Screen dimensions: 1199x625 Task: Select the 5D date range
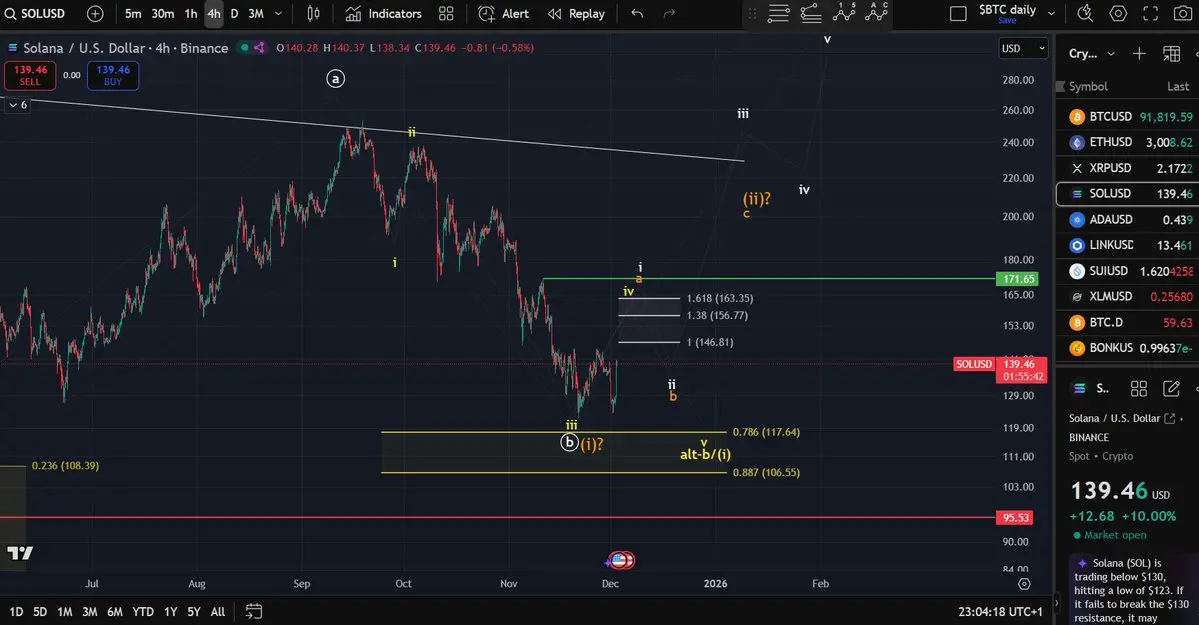tap(40, 611)
